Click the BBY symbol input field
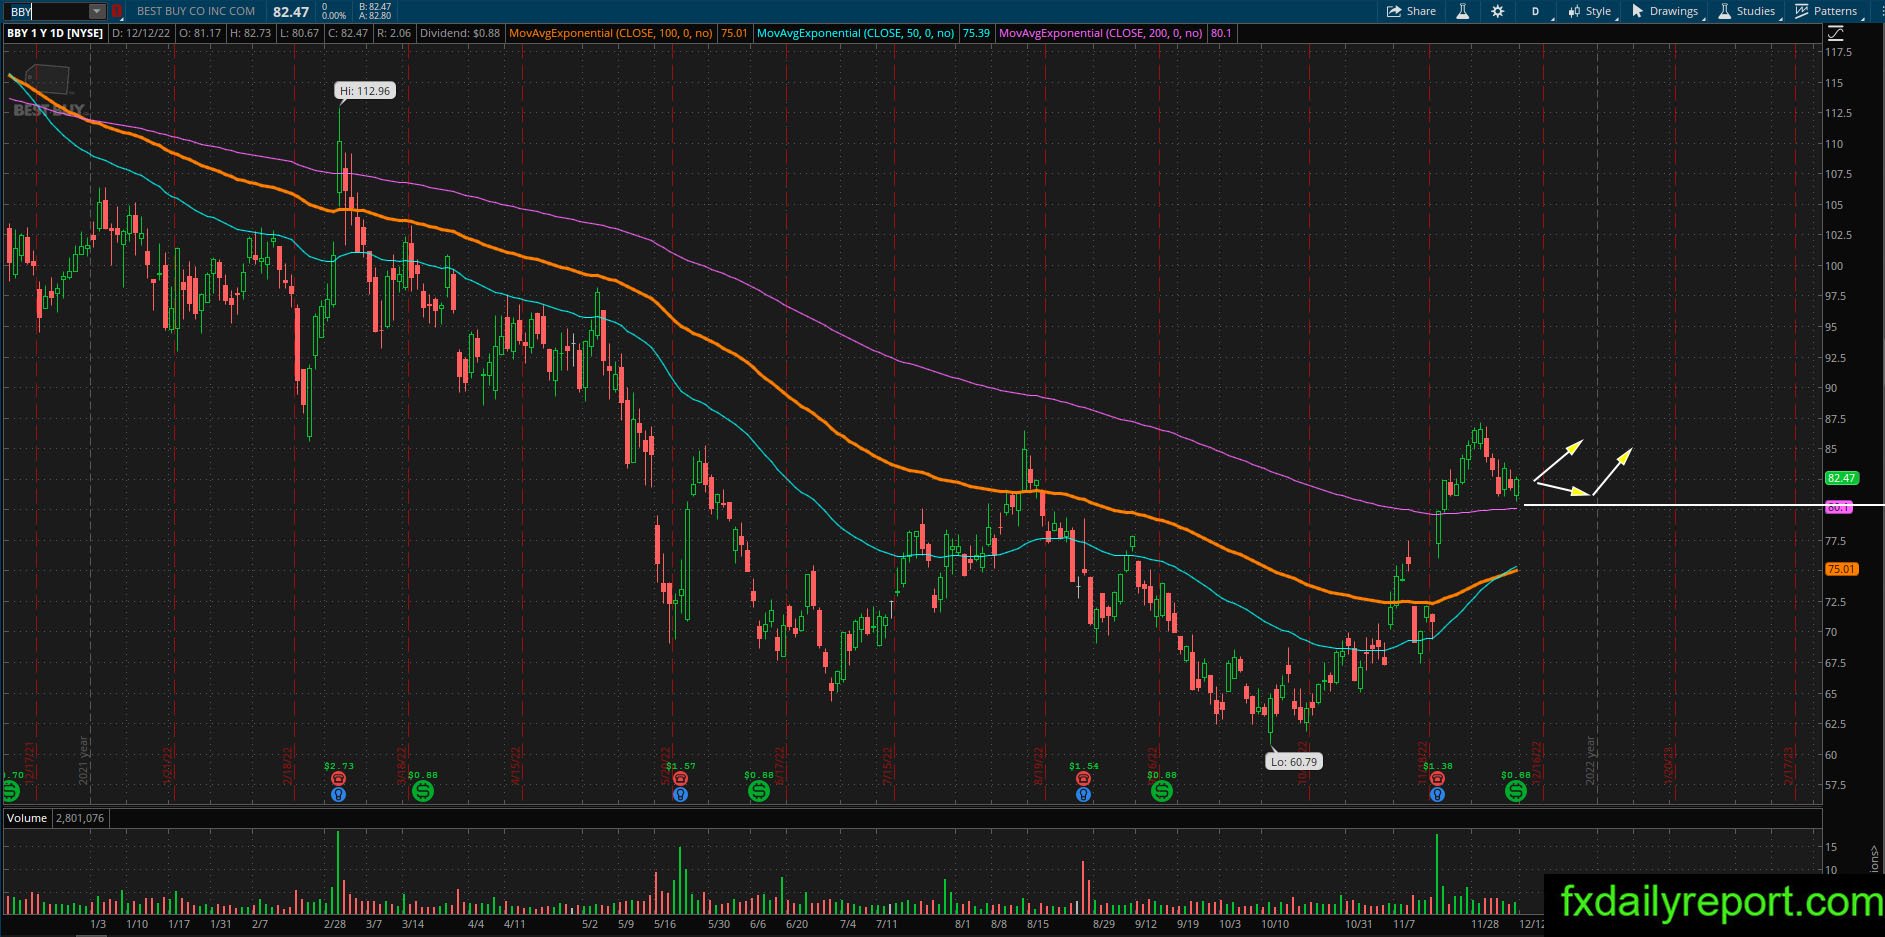1885x937 pixels. coord(48,11)
